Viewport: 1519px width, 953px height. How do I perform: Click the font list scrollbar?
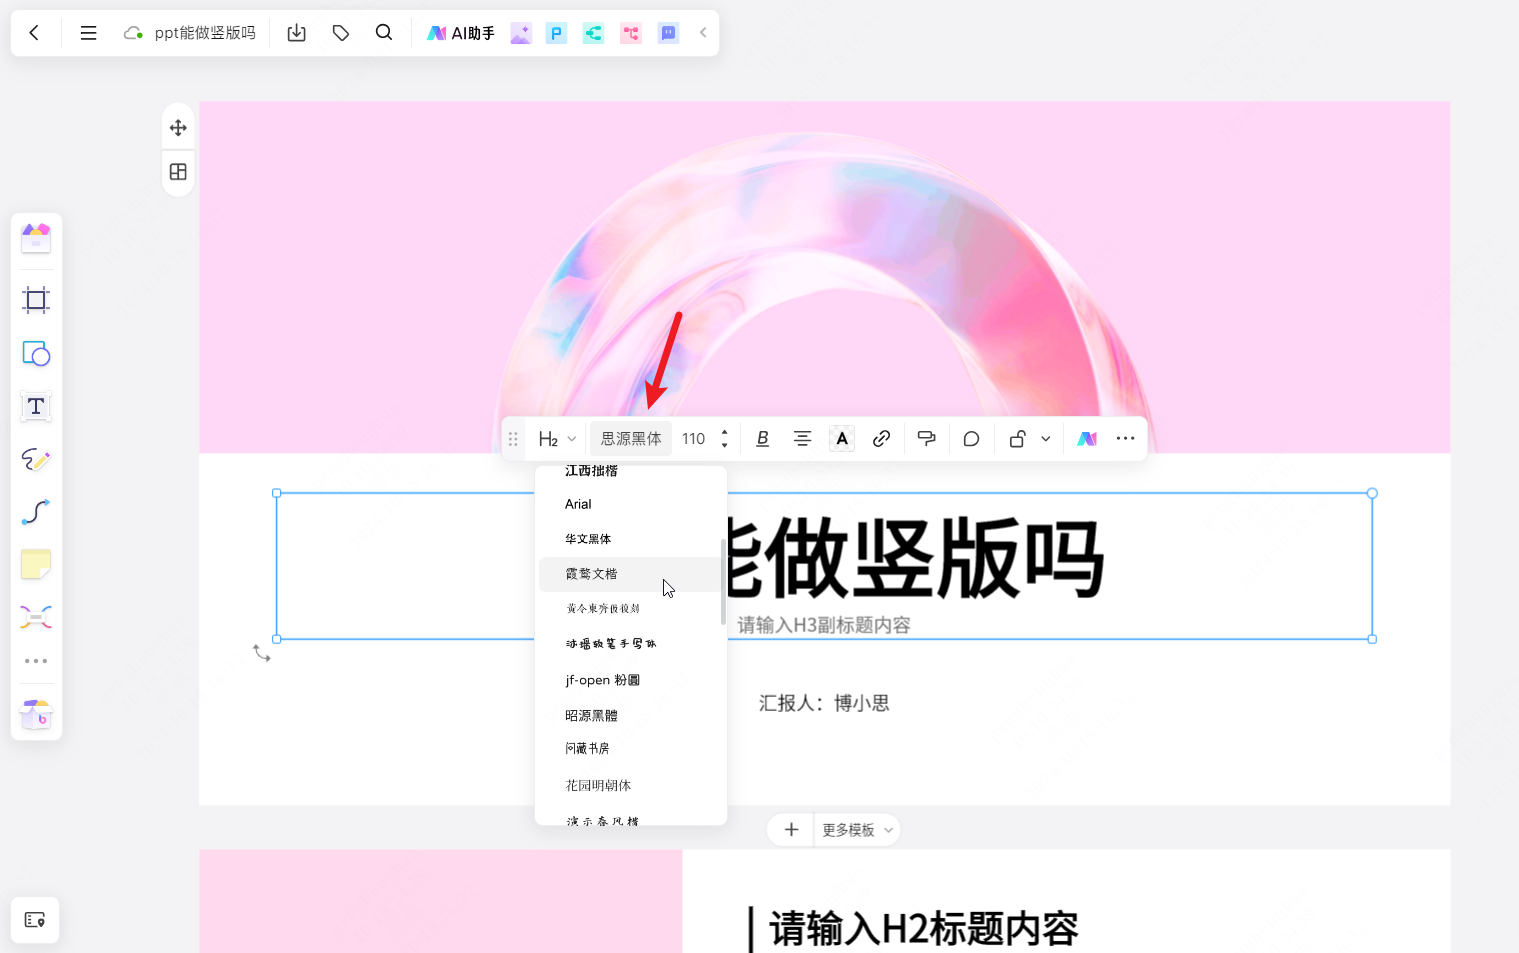tap(723, 582)
